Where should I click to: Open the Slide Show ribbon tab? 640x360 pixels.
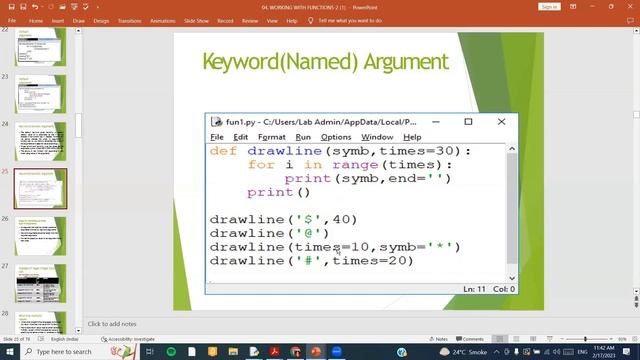tap(196, 20)
